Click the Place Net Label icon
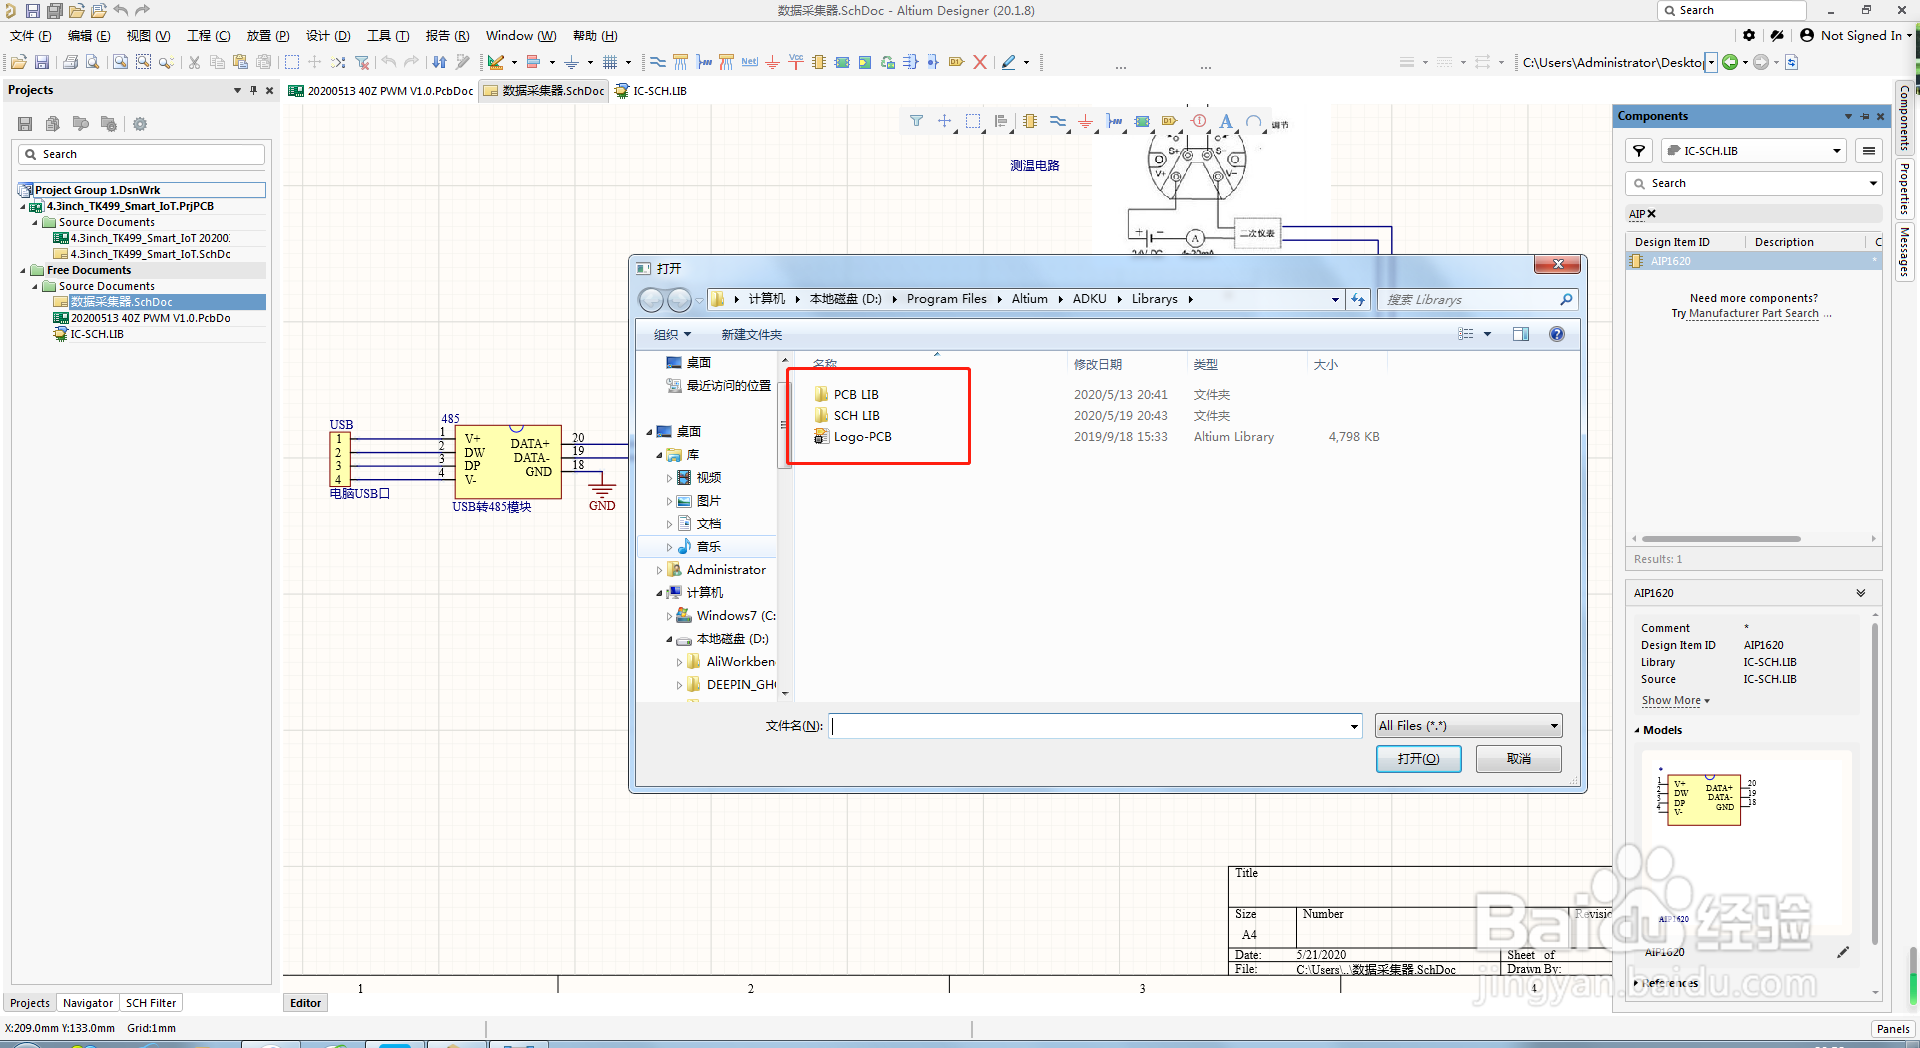The height and width of the screenshot is (1048, 1920). point(750,62)
